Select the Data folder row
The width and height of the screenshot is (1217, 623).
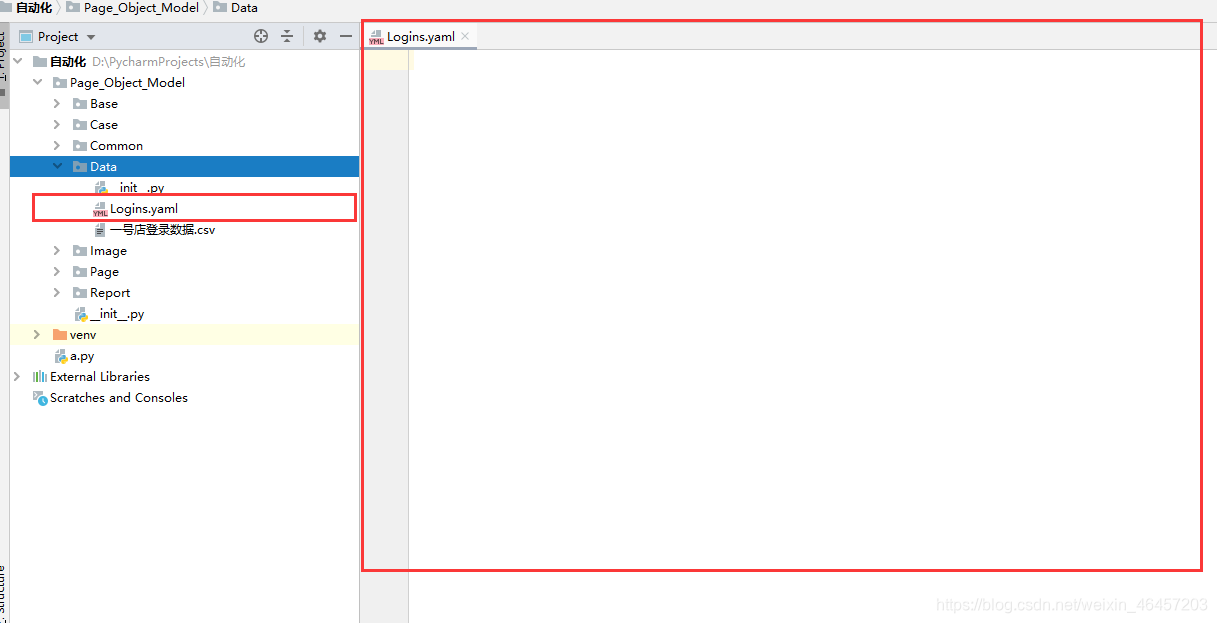(x=184, y=167)
